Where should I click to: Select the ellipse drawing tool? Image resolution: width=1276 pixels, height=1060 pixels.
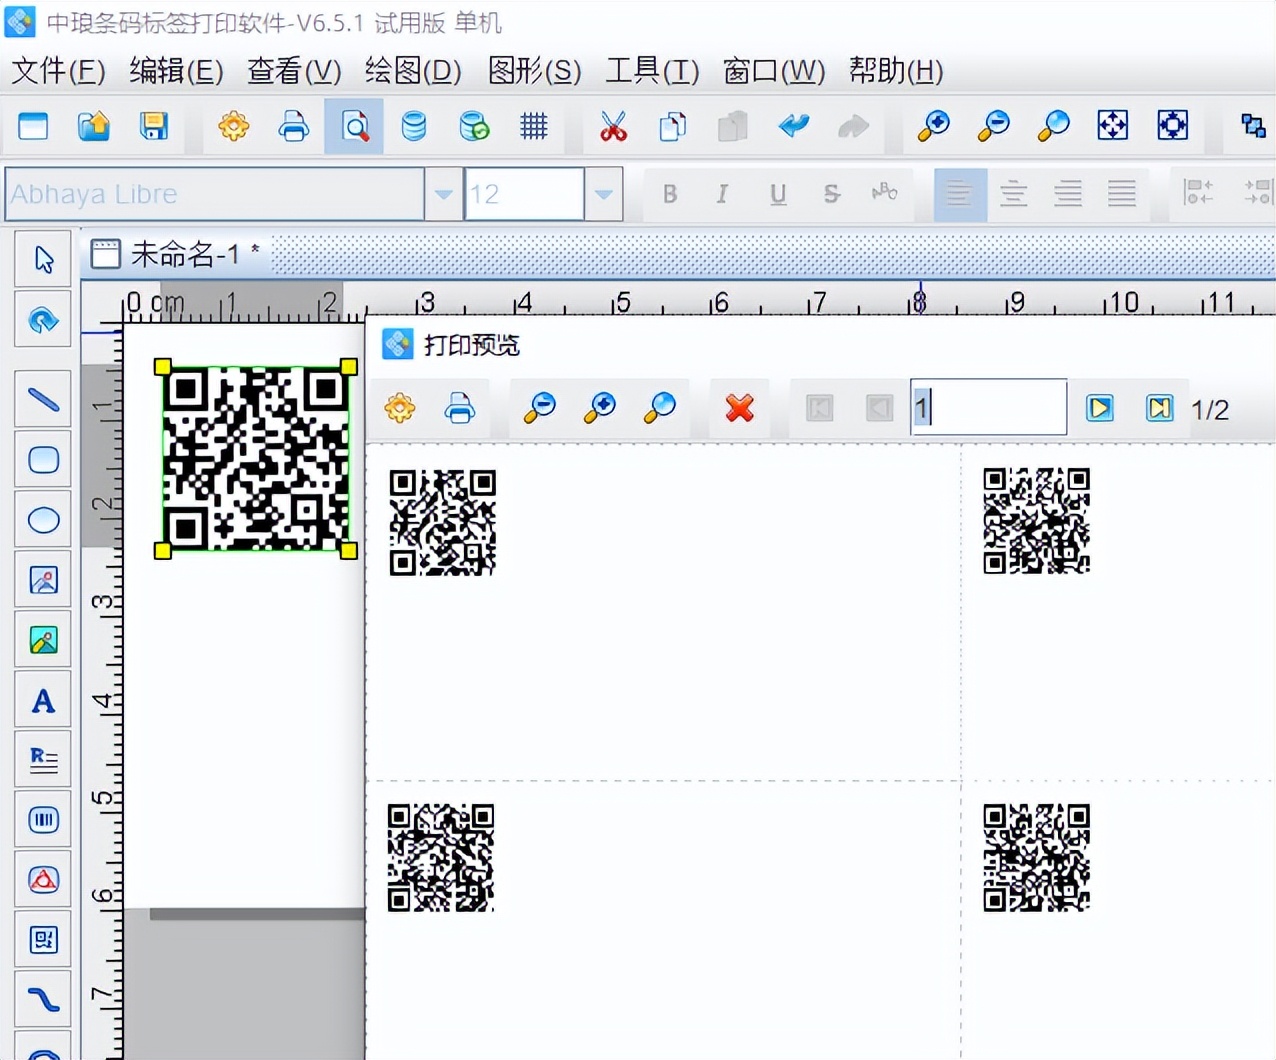[x=43, y=520]
